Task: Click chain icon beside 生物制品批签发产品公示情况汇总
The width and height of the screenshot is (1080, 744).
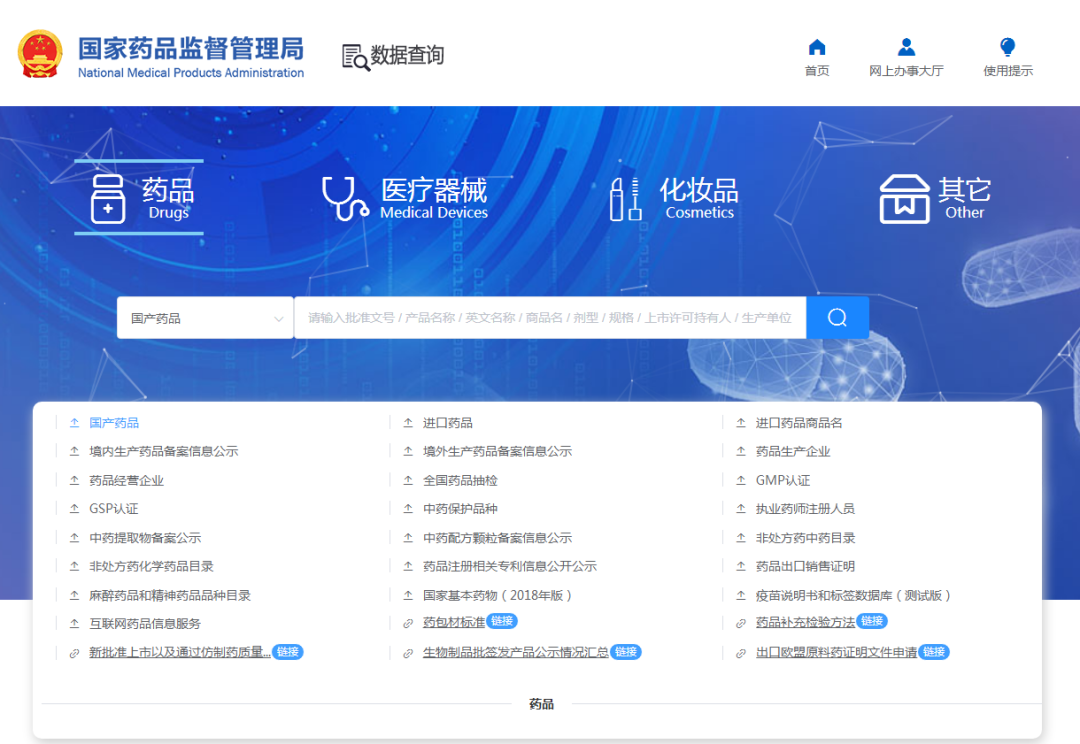Action: click(408, 653)
